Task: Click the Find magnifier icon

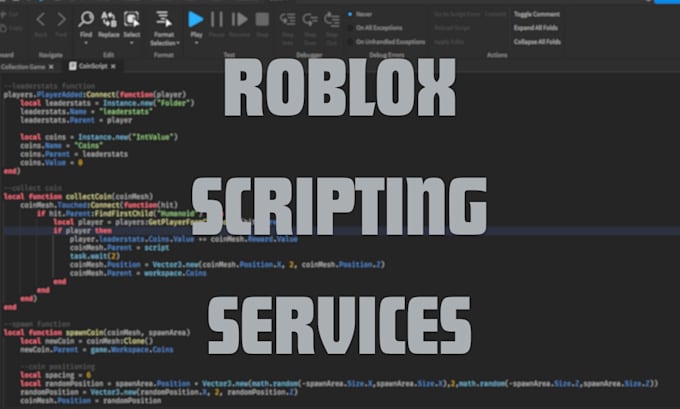Action: pos(86,19)
